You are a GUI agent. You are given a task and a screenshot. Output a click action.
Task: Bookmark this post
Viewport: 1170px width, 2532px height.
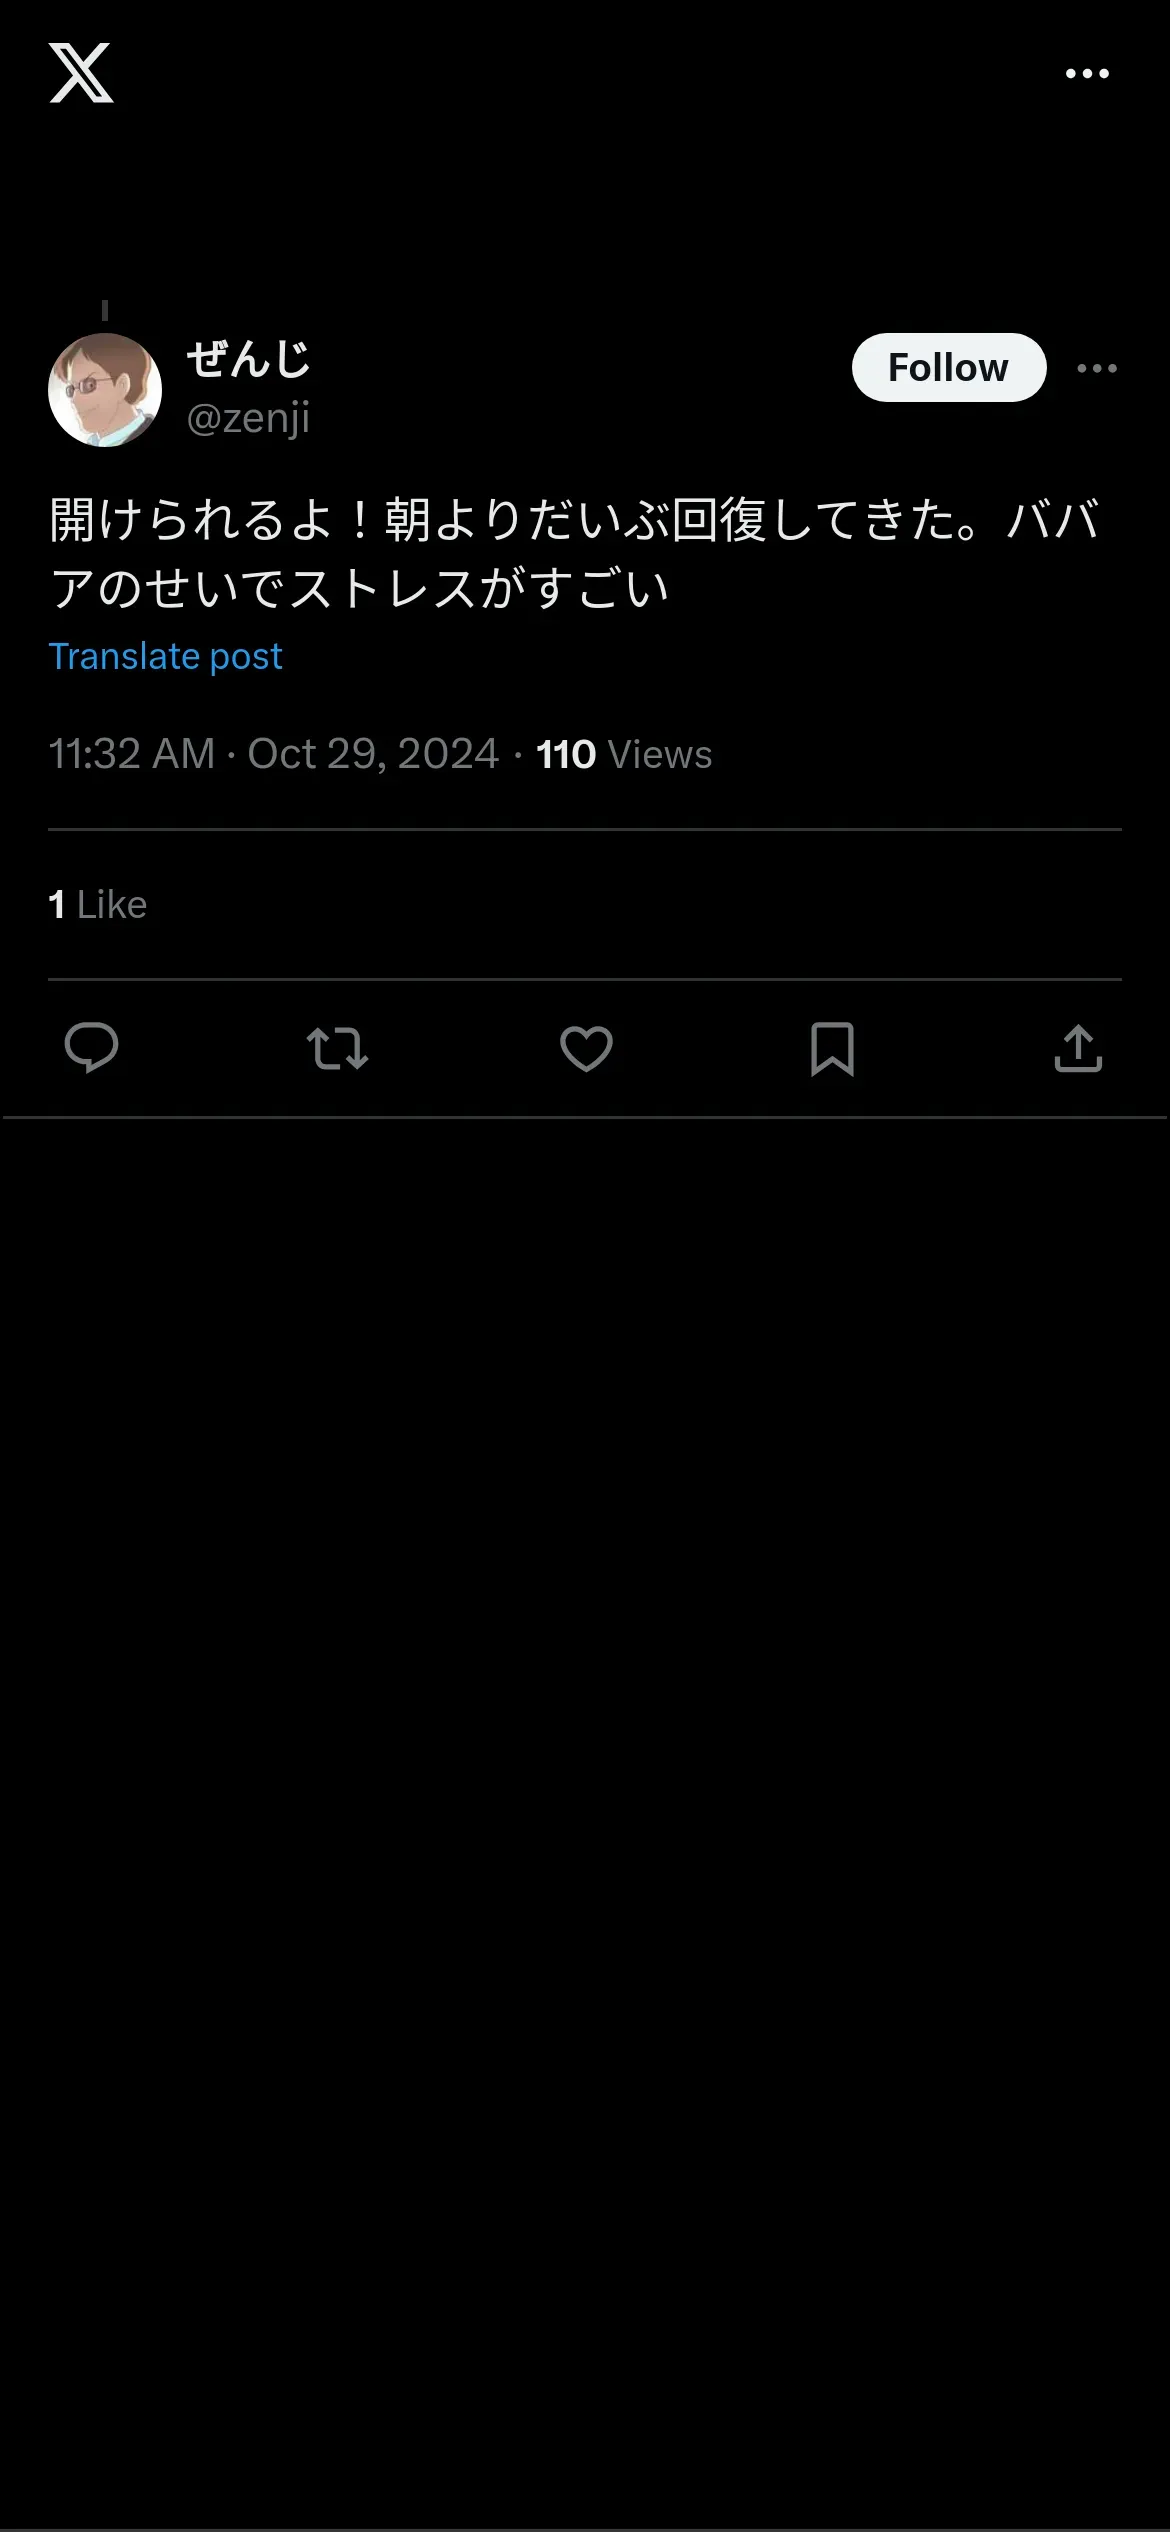832,1048
